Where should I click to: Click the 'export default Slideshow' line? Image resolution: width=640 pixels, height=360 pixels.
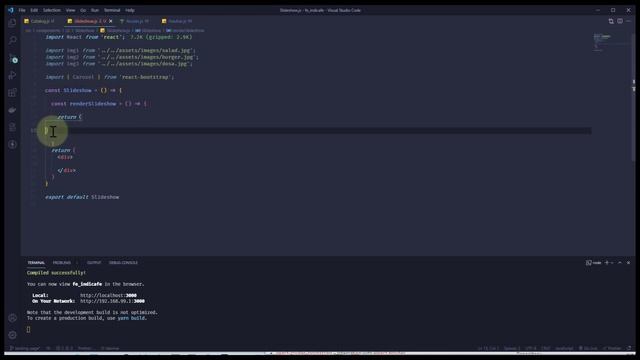pos(82,197)
